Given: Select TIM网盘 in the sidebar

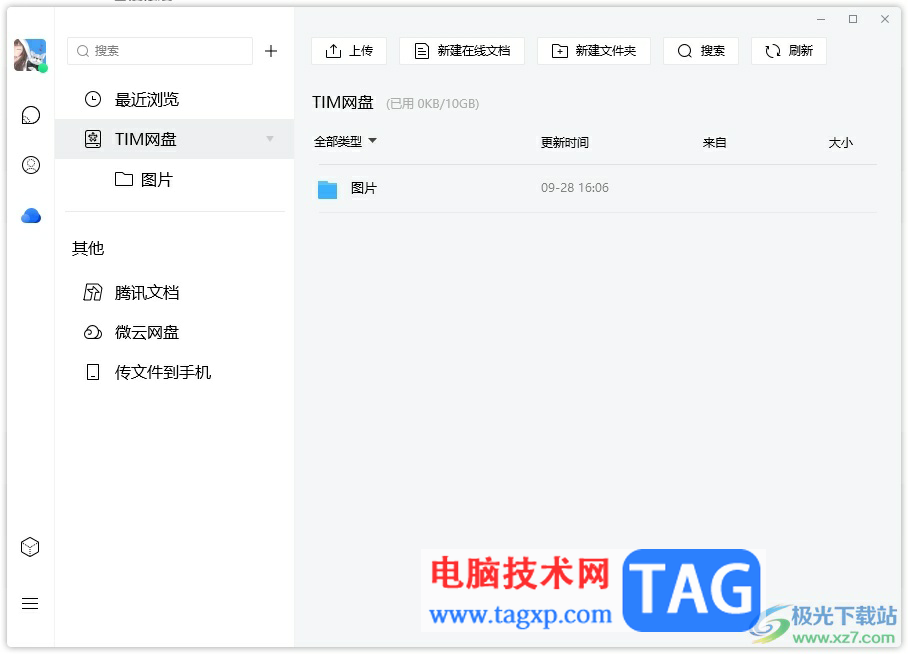Looking at the screenshot, I should (x=174, y=139).
